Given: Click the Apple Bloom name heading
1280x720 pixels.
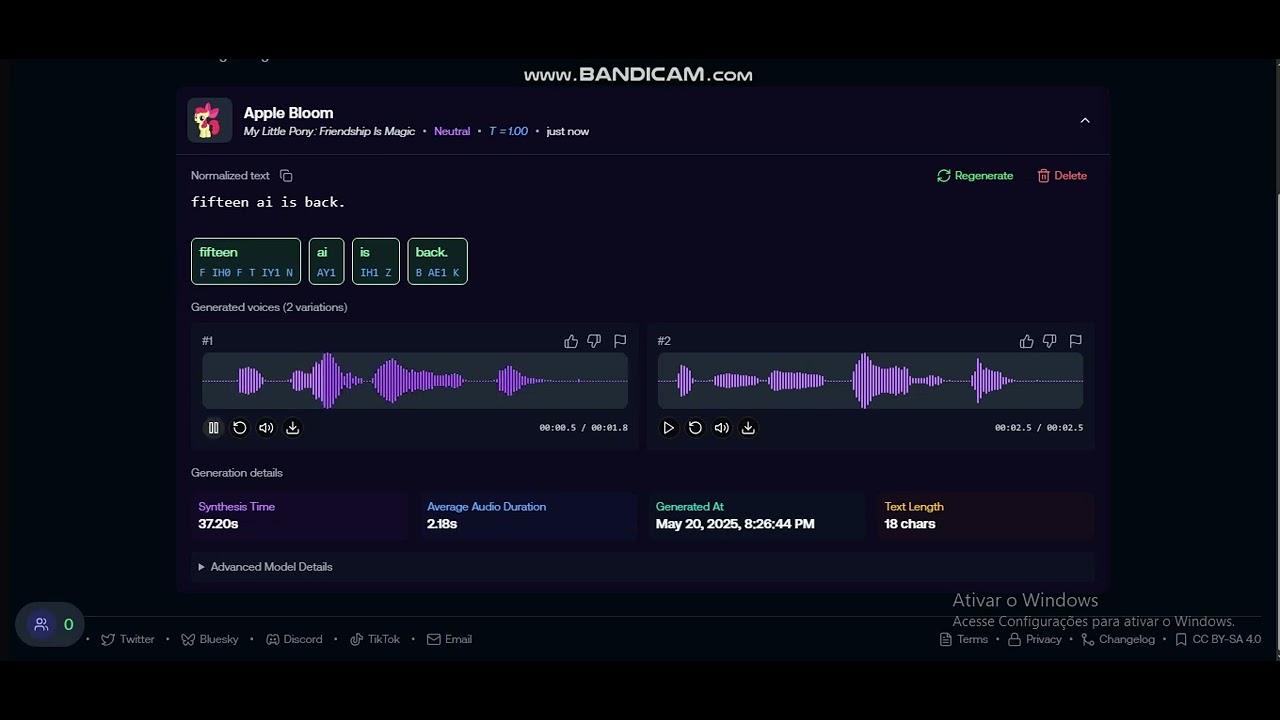Looking at the screenshot, I should 288,113.
